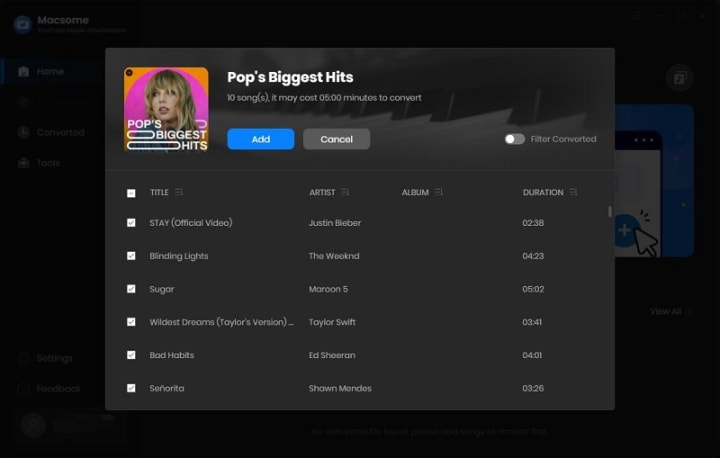Screen dimensions: 720x458
Task: Click the blue plus add icon
Action: pos(624,230)
